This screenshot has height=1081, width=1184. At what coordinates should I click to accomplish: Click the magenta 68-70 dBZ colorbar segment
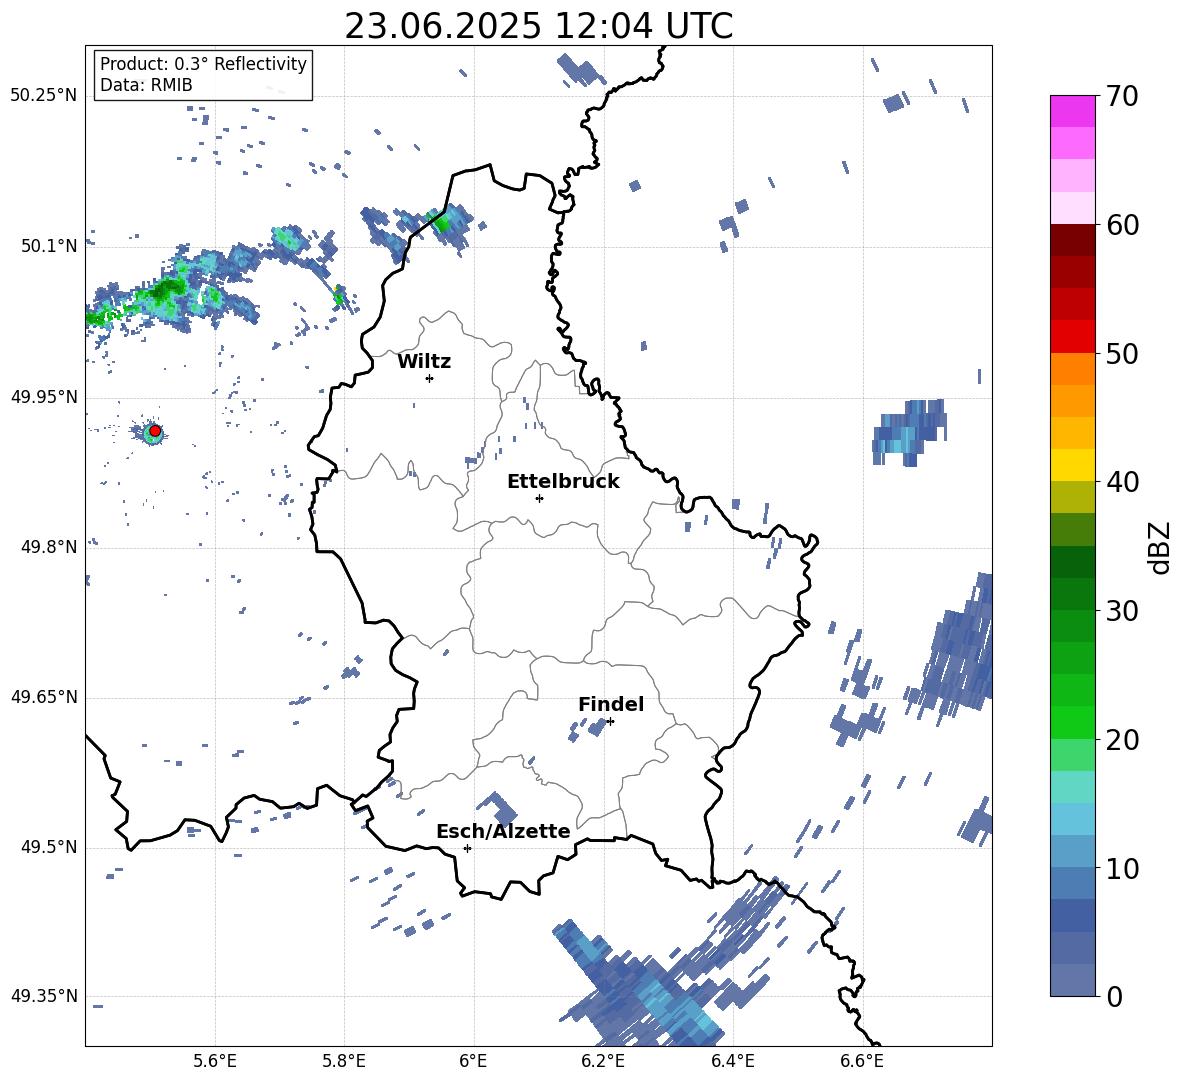[1072, 111]
